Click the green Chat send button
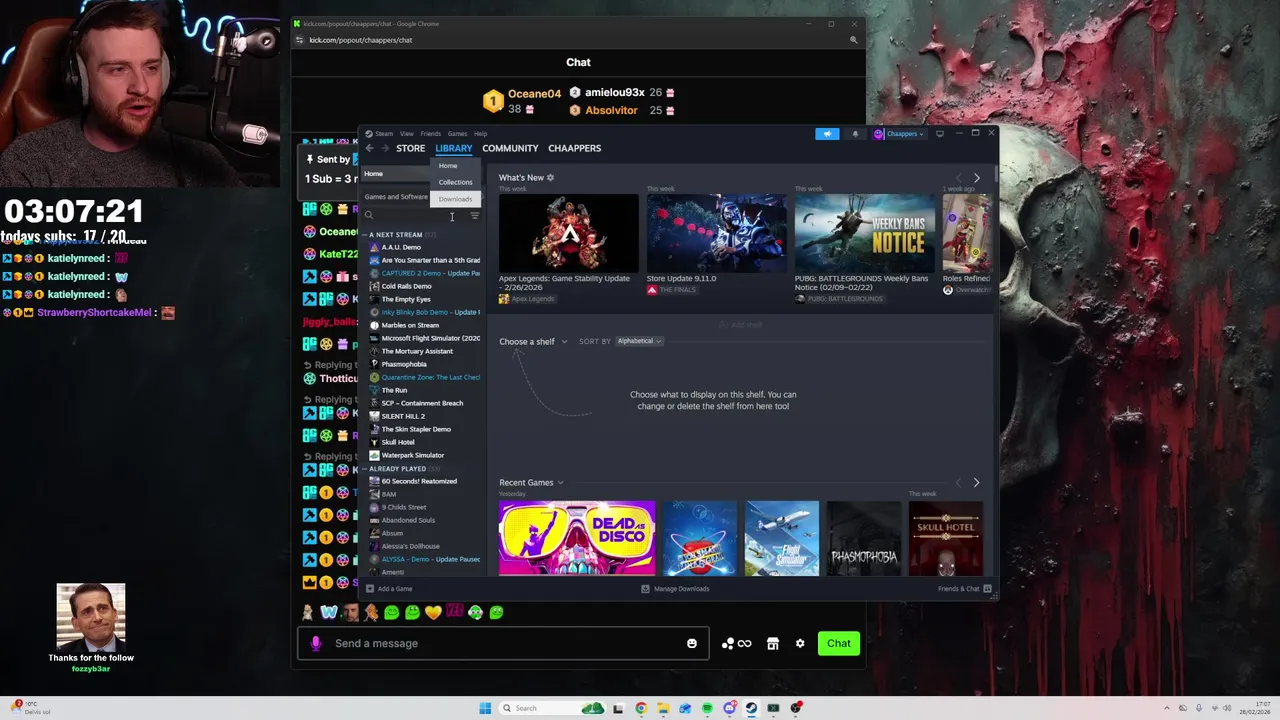1280x720 pixels. [839, 643]
